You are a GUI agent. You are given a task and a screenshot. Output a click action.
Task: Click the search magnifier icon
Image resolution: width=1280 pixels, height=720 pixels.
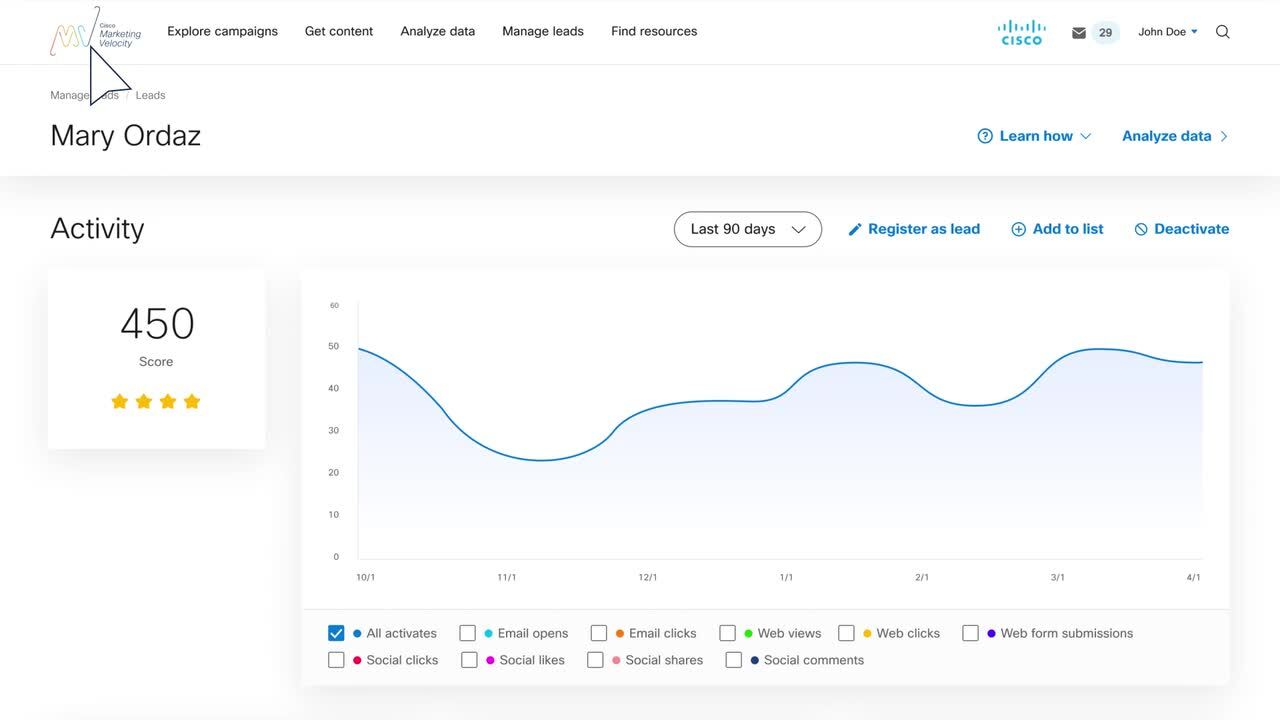click(x=1222, y=32)
